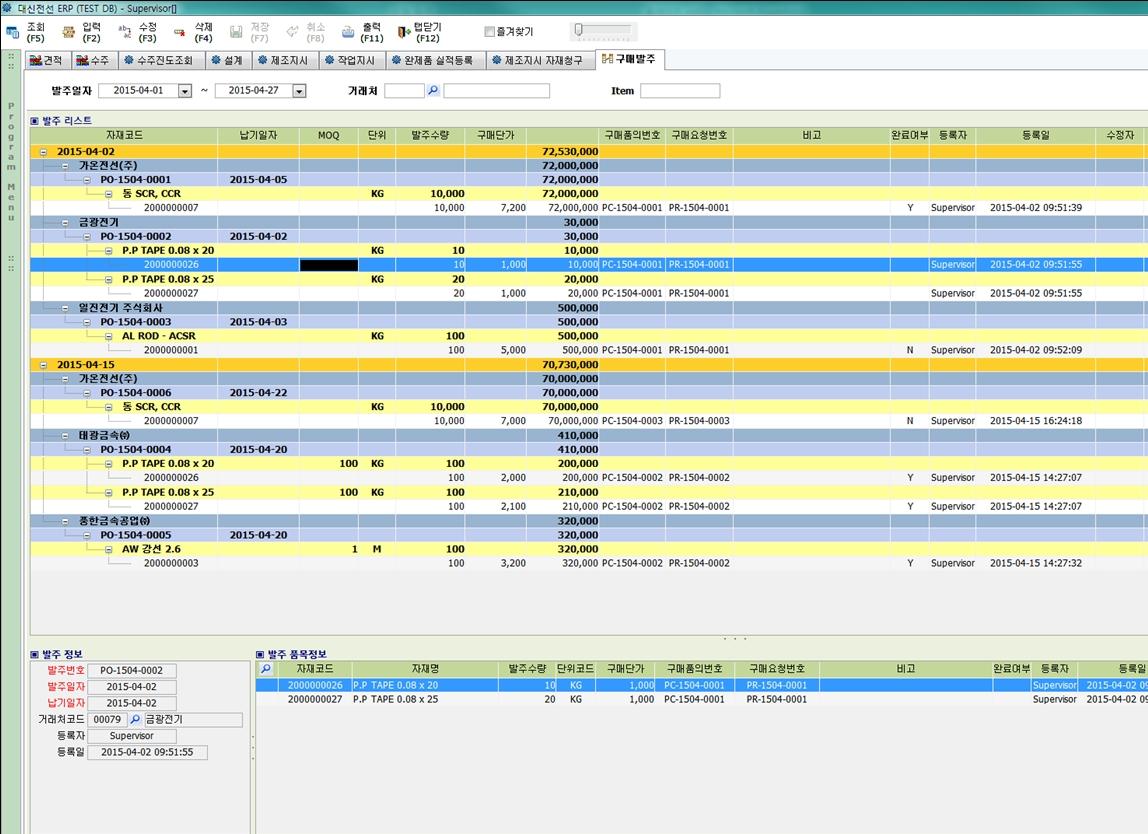Click the application icon in the title bar

point(7,8)
